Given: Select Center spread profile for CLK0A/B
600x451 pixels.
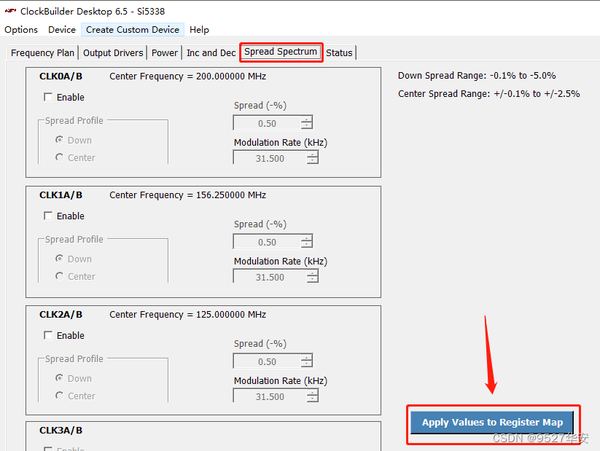Looking at the screenshot, I should 59,157.
